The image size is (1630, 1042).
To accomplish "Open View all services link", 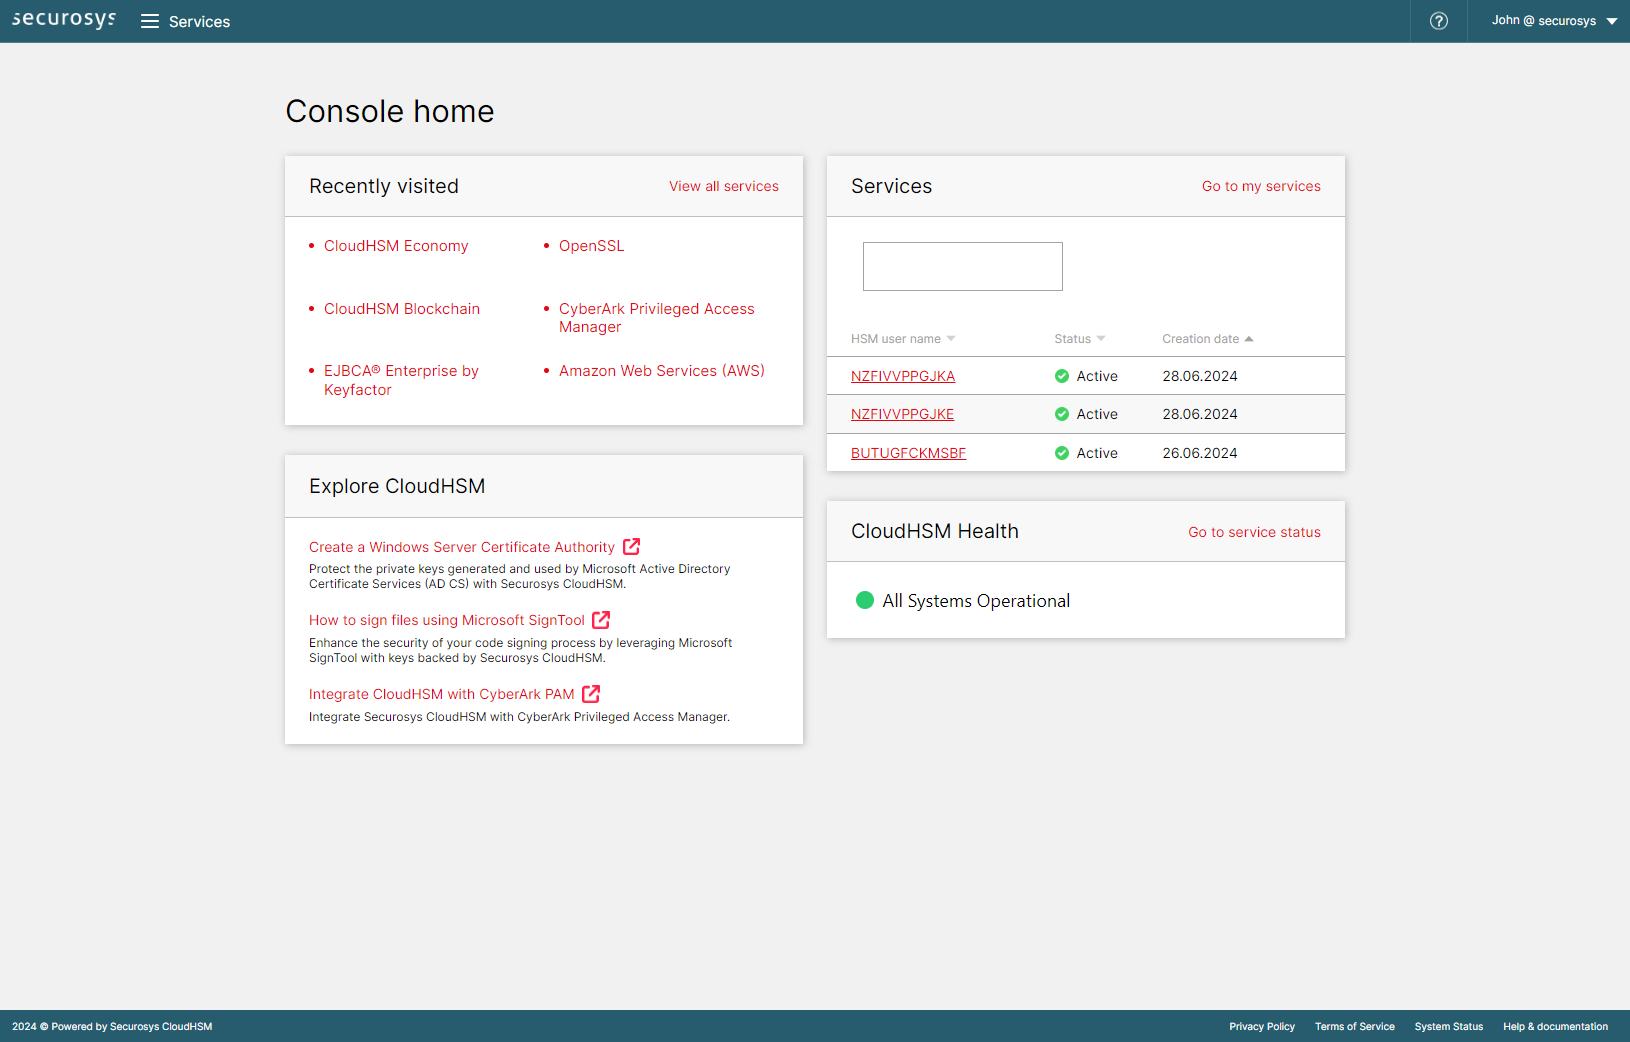I will pyautogui.click(x=723, y=187).
